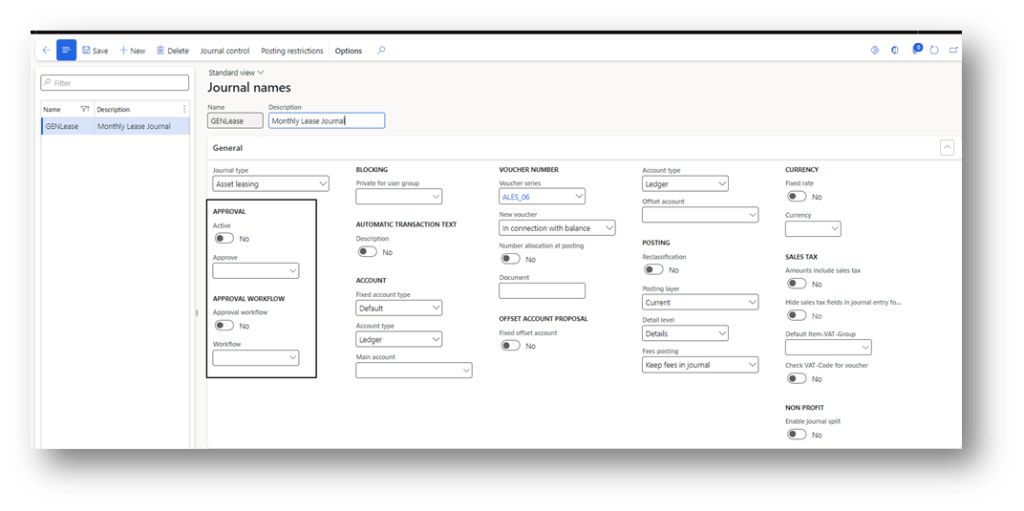
Task: Turn on the Approval workflow toggle
Action: [224, 326]
